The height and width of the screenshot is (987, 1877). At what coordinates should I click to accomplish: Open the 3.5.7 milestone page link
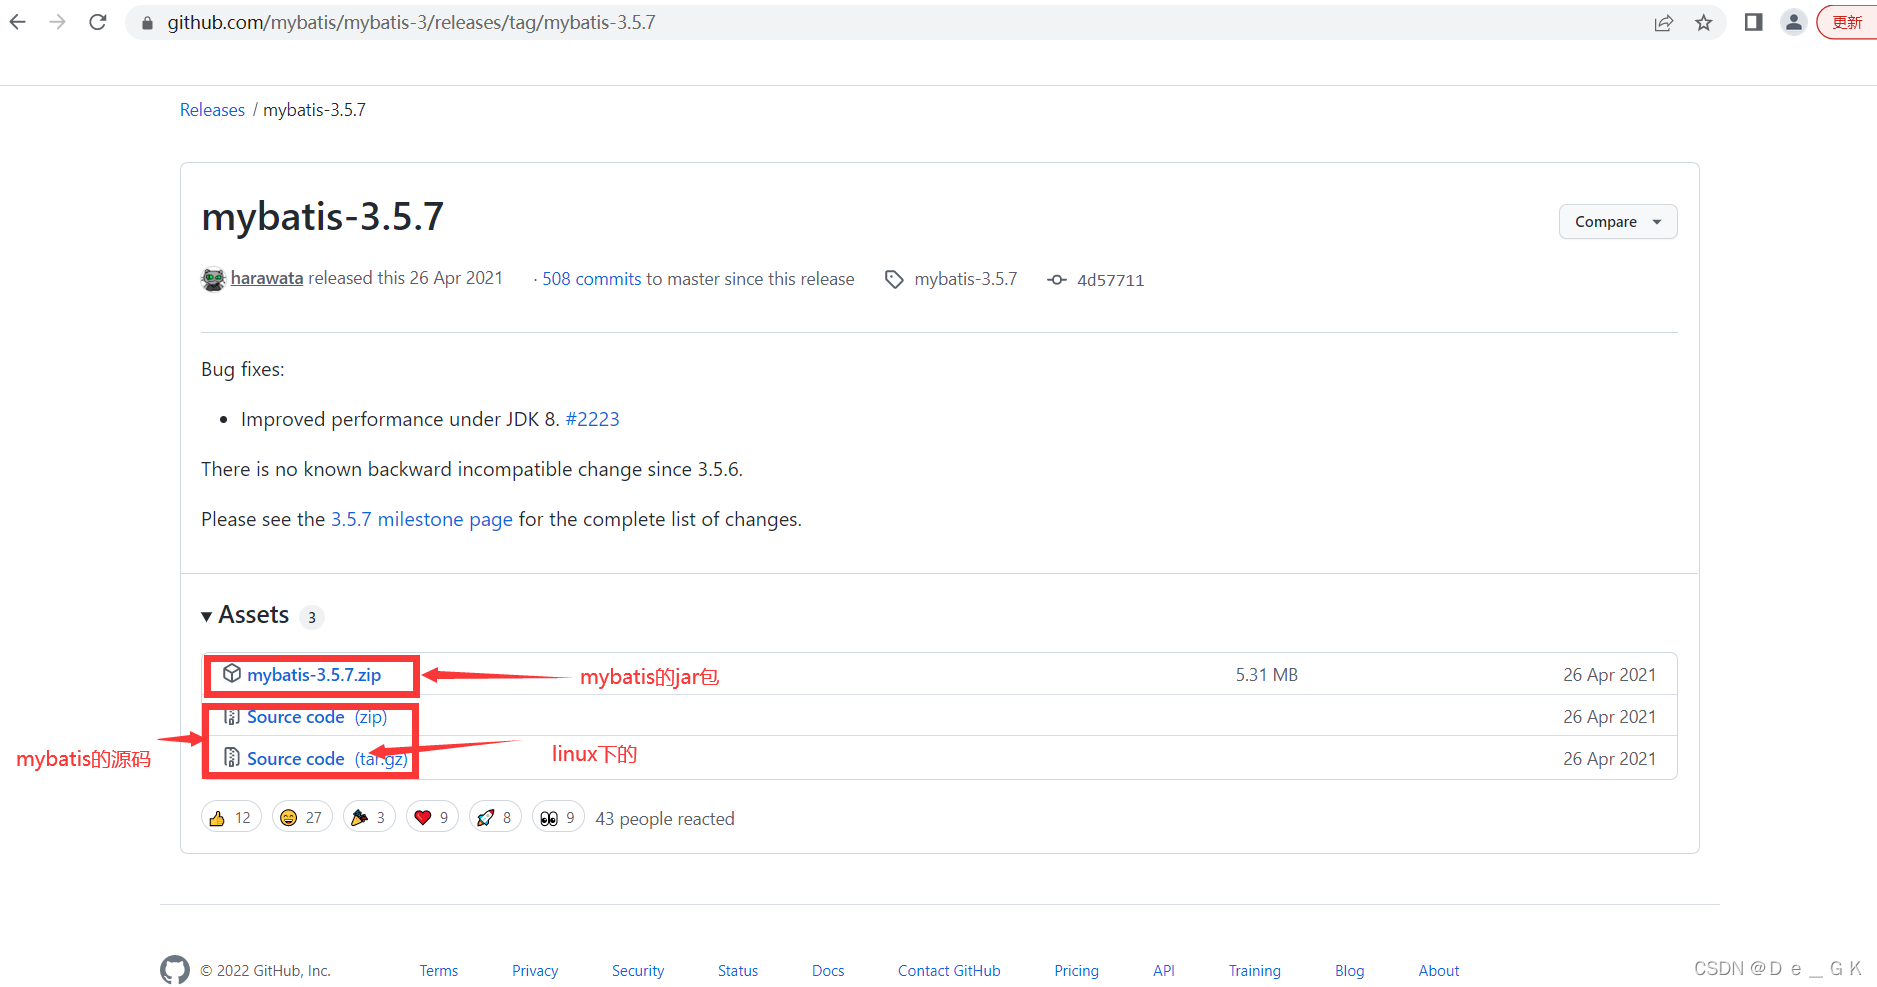(x=422, y=519)
